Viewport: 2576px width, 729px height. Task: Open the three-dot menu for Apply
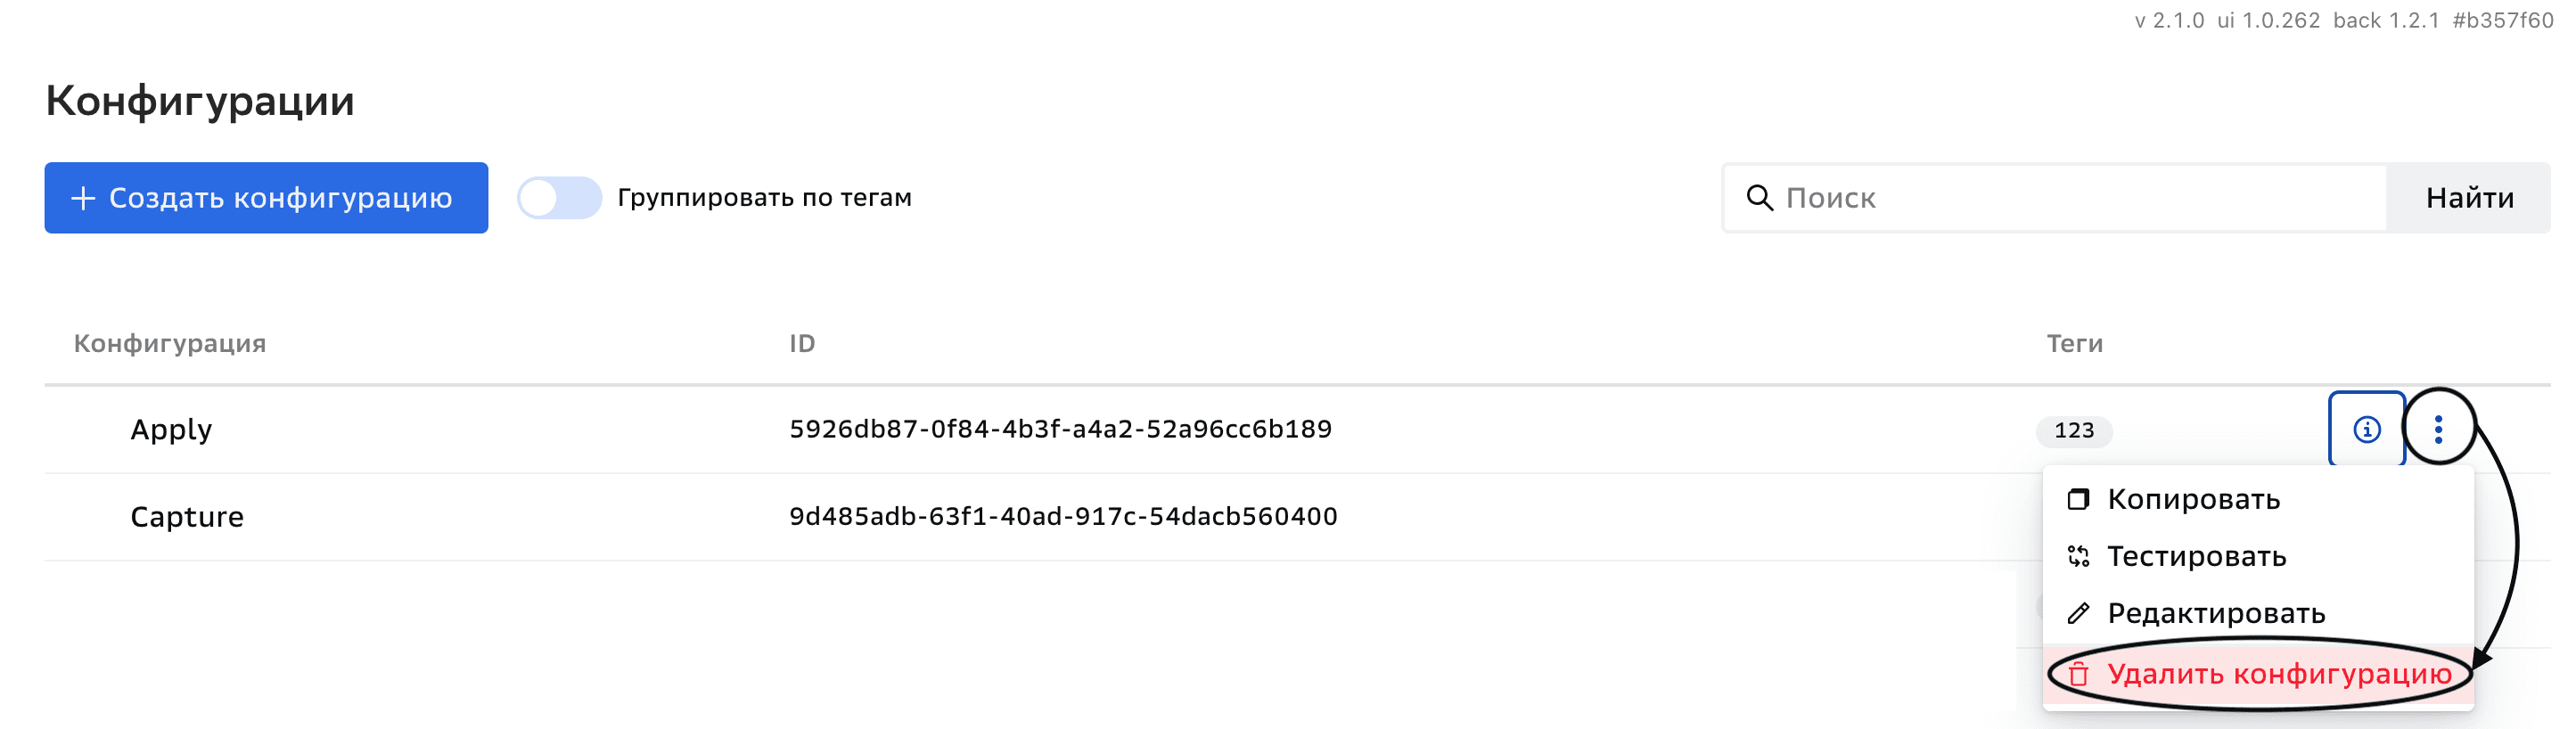(x=2438, y=429)
